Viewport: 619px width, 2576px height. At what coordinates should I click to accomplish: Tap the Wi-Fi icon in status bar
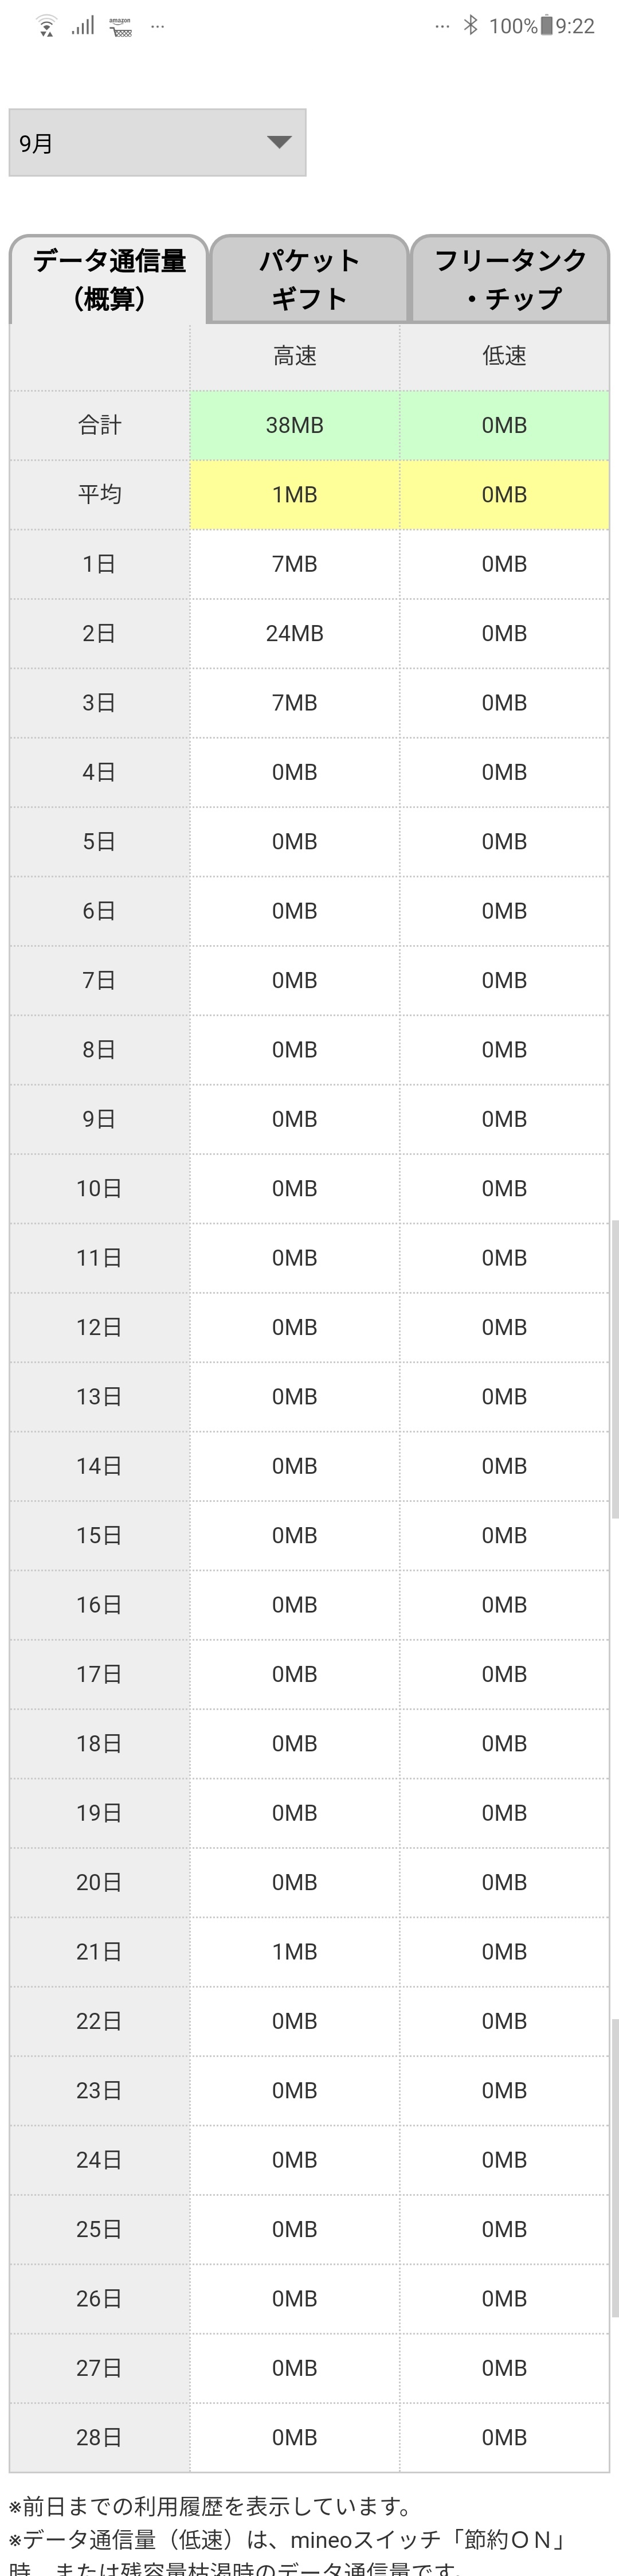pyautogui.click(x=46, y=27)
